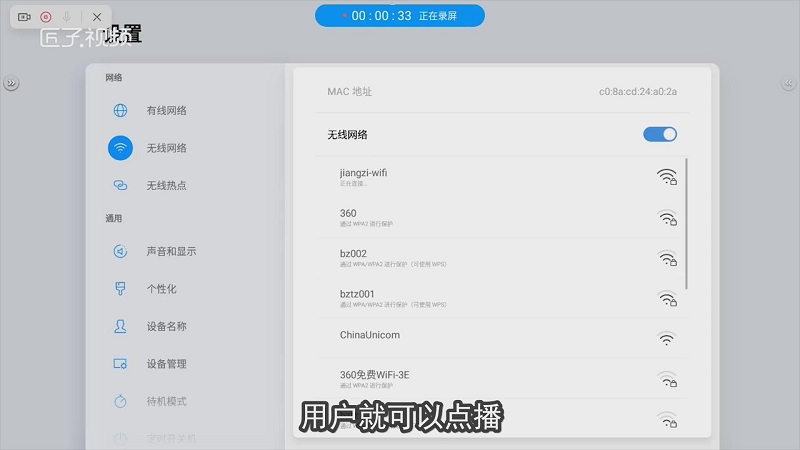Click the Wi-Fi list vertical scrollbar
The height and width of the screenshot is (450, 800).
pos(686,225)
